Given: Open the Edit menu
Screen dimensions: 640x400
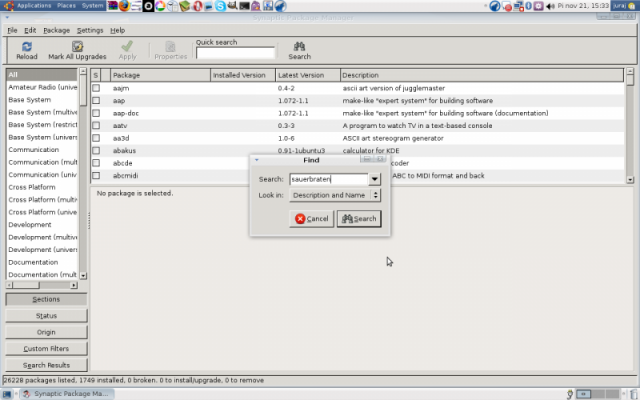Looking at the screenshot, I should click(30, 30).
